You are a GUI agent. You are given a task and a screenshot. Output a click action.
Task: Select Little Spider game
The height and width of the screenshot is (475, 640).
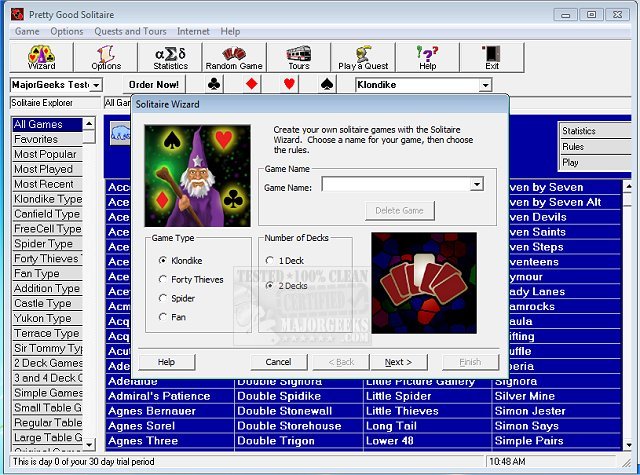pyautogui.click(x=427, y=396)
